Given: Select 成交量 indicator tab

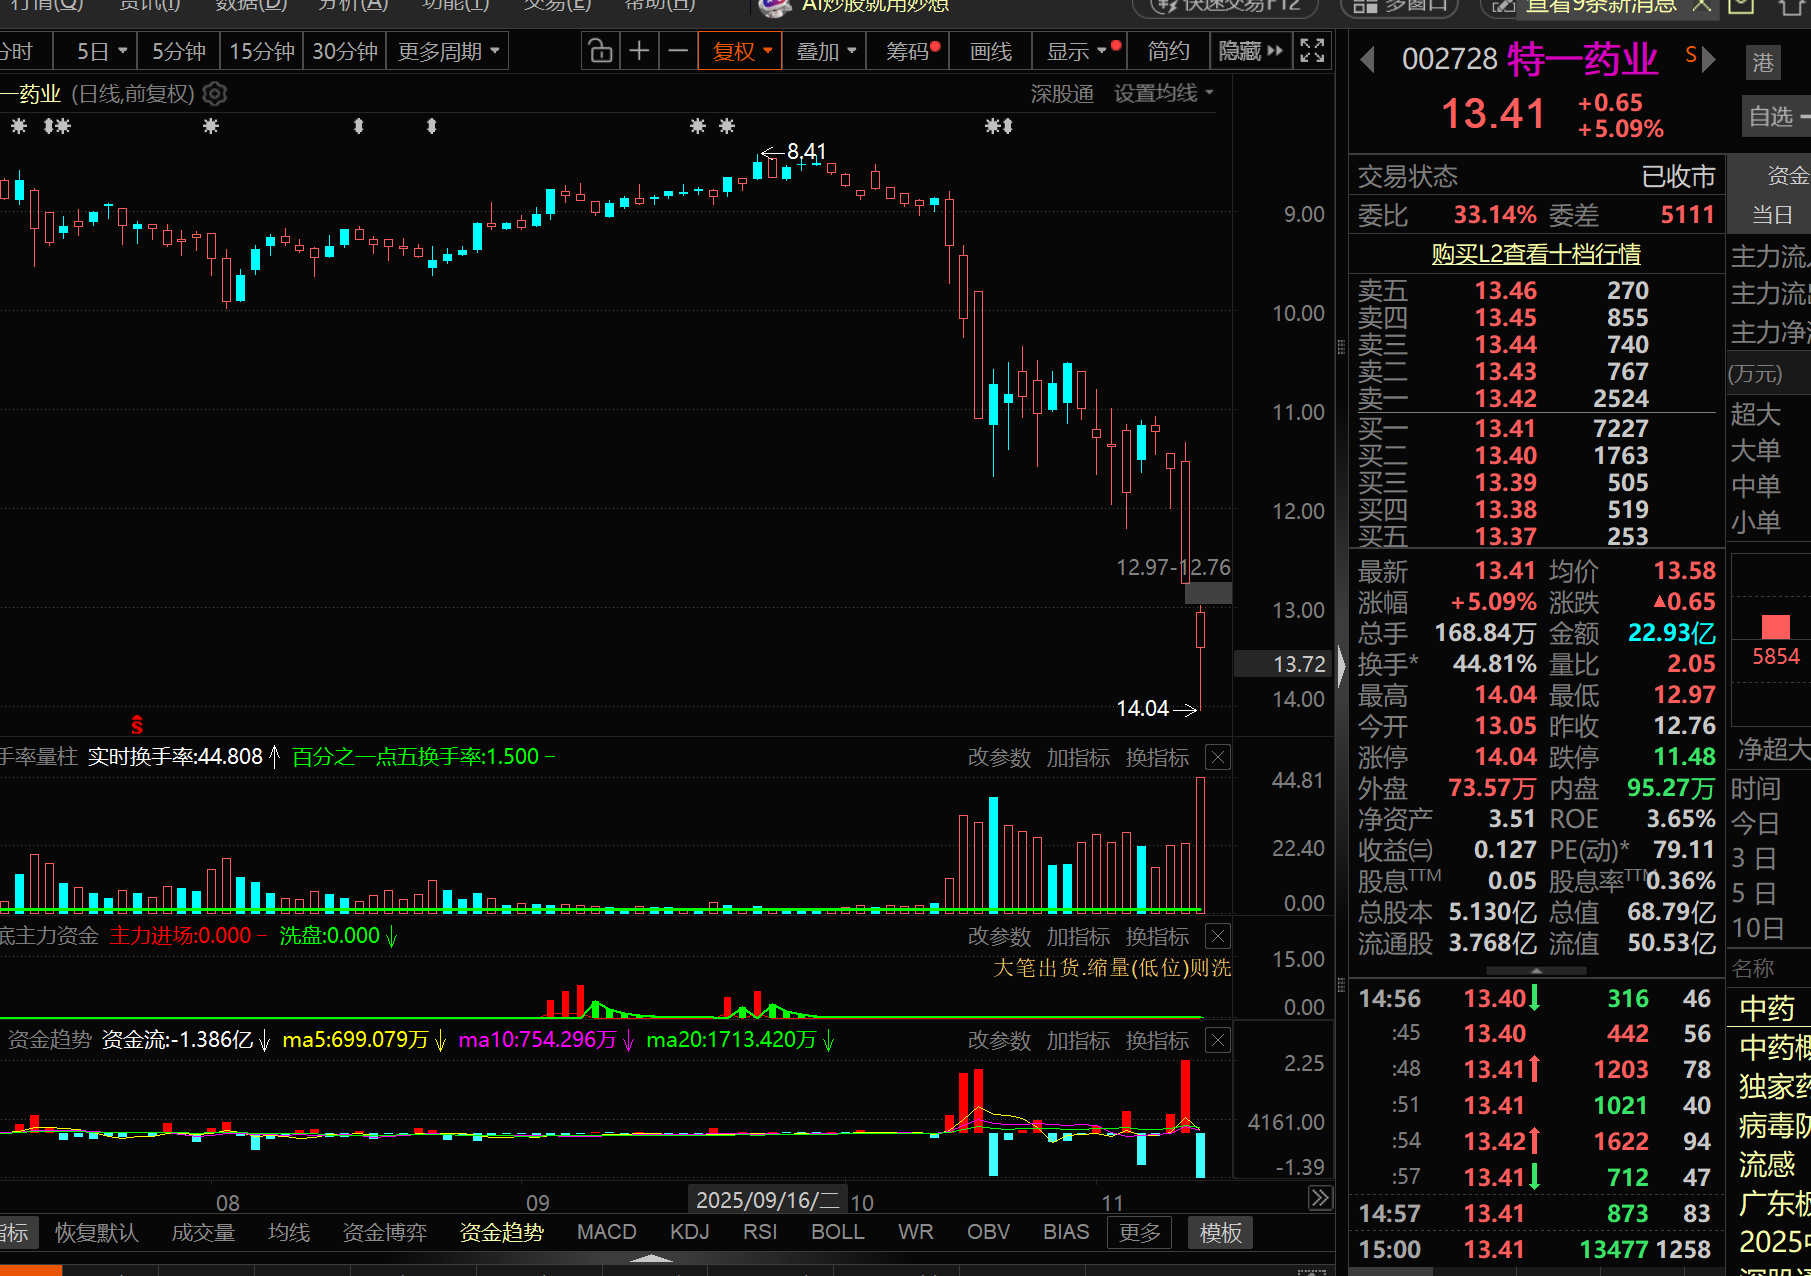Looking at the screenshot, I should (x=203, y=1232).
